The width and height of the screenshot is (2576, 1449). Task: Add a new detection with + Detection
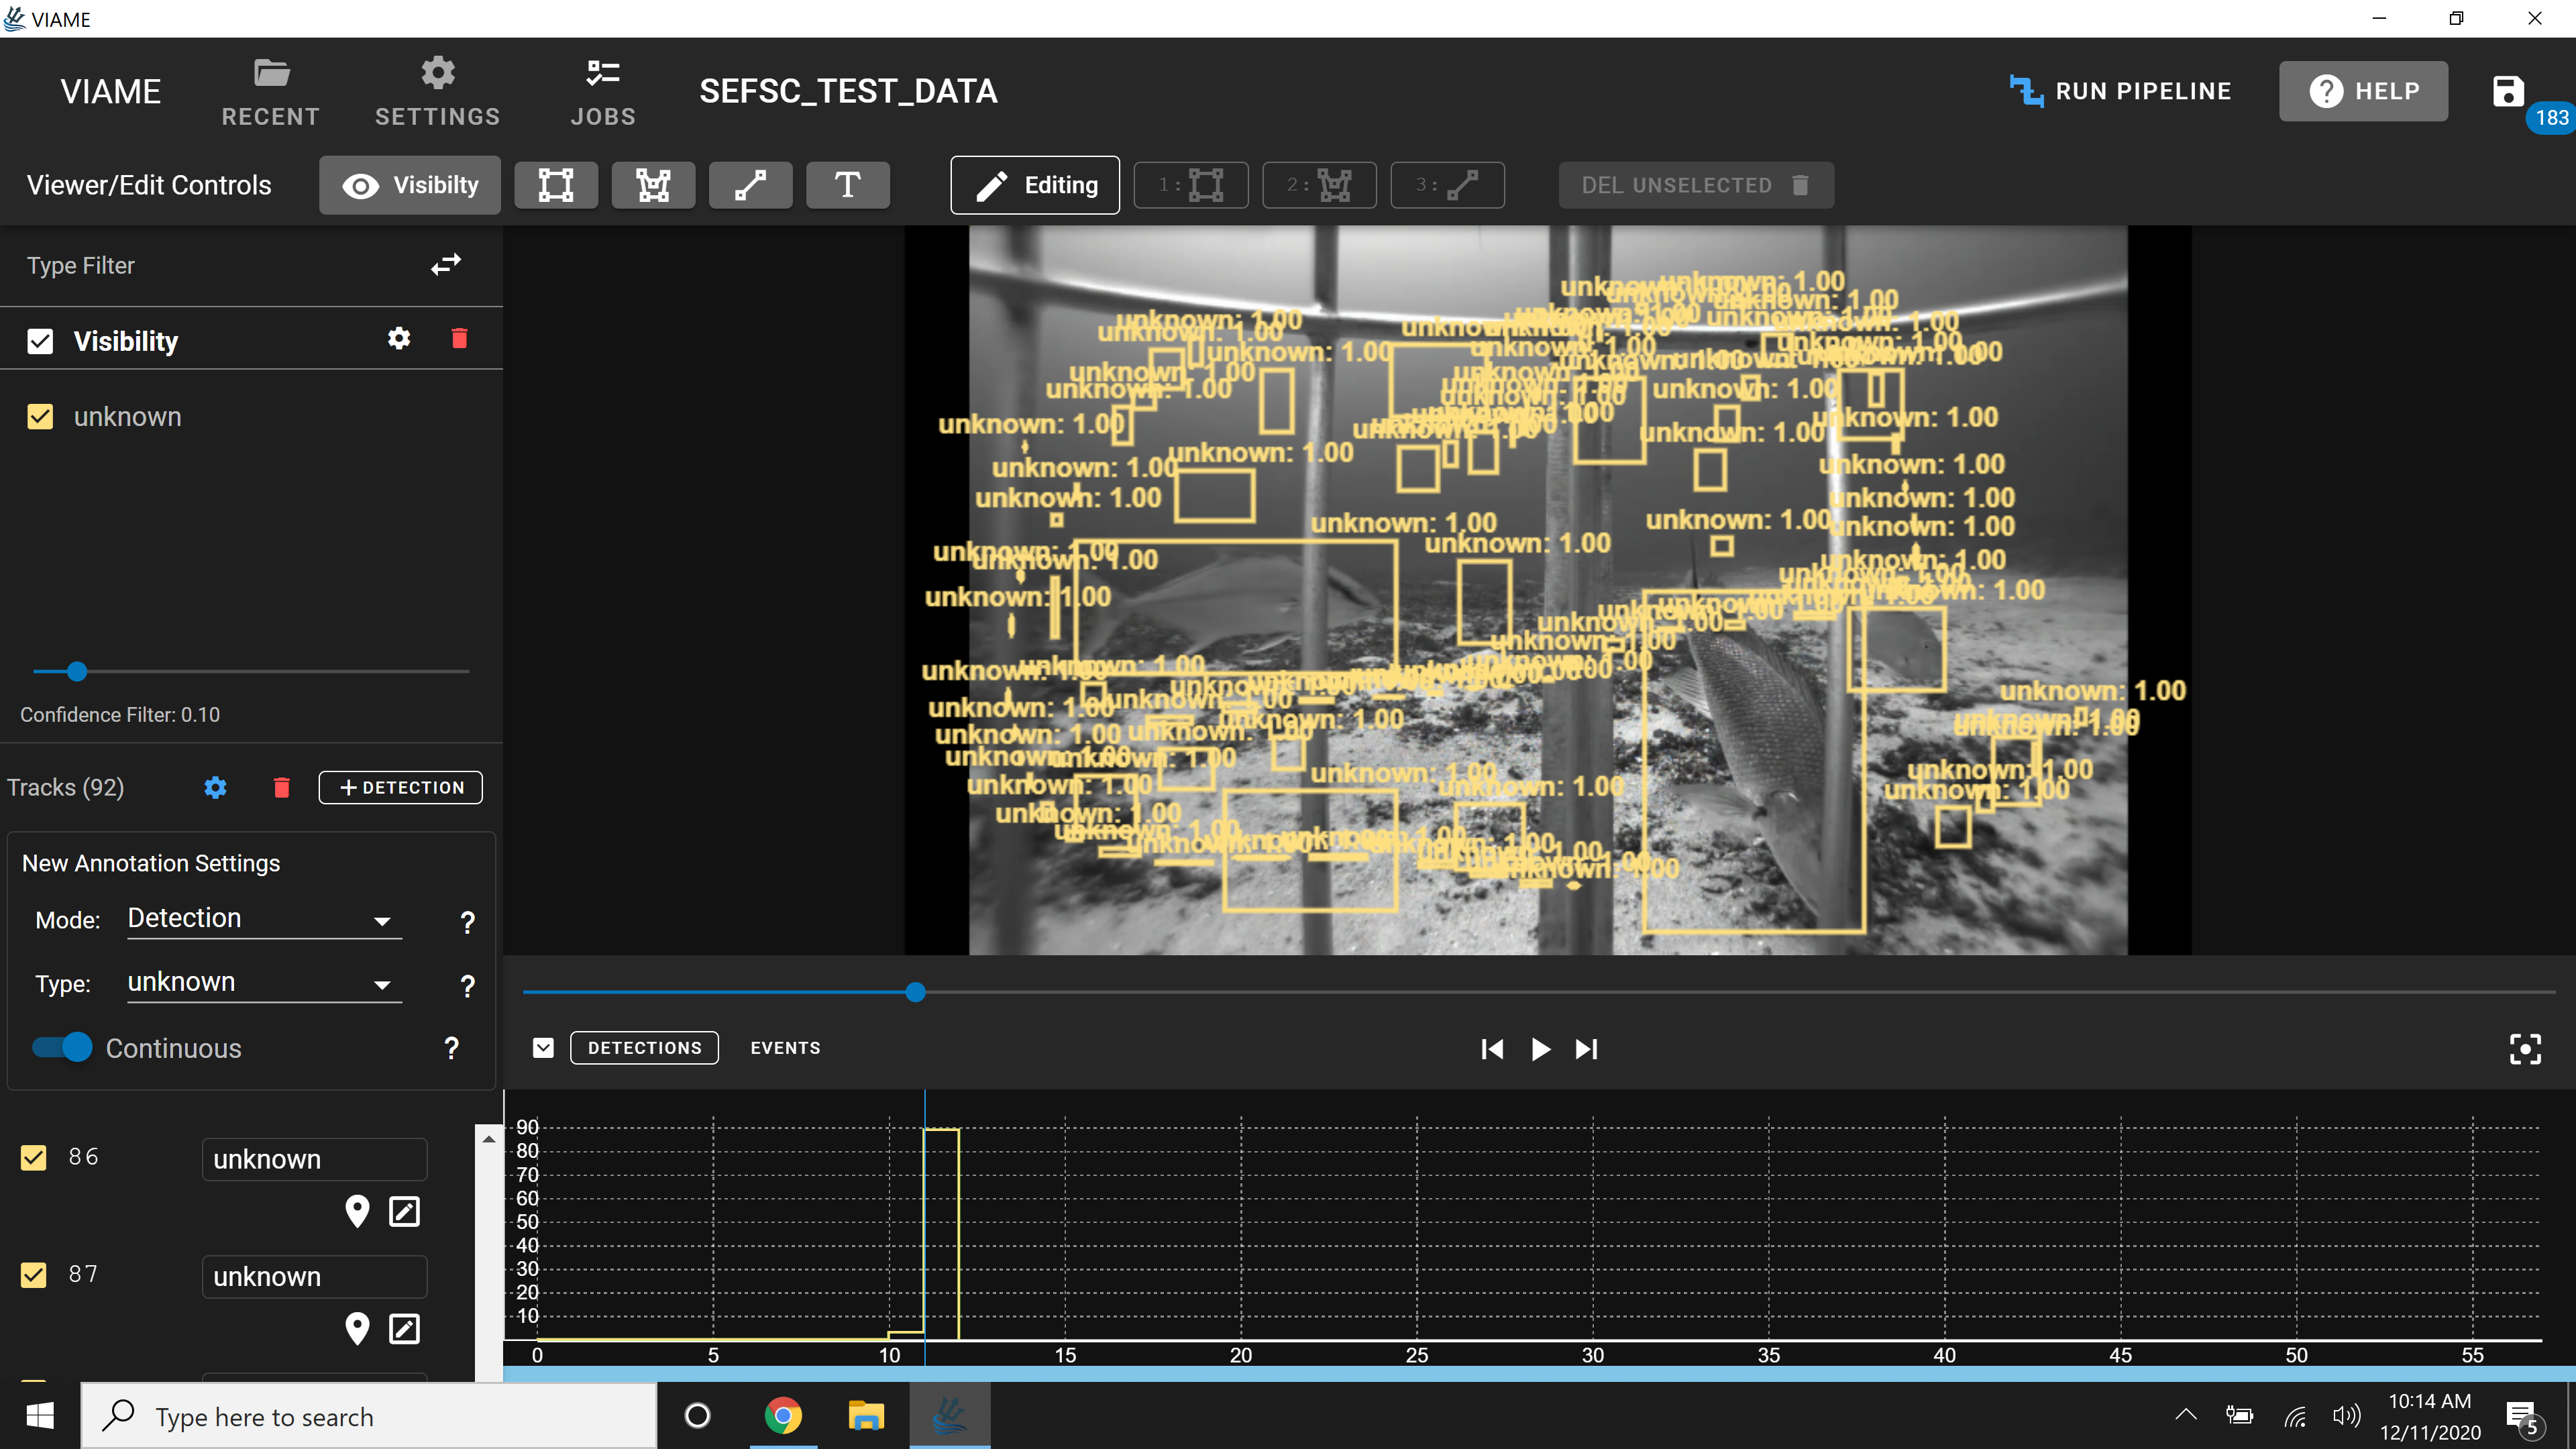401,788
